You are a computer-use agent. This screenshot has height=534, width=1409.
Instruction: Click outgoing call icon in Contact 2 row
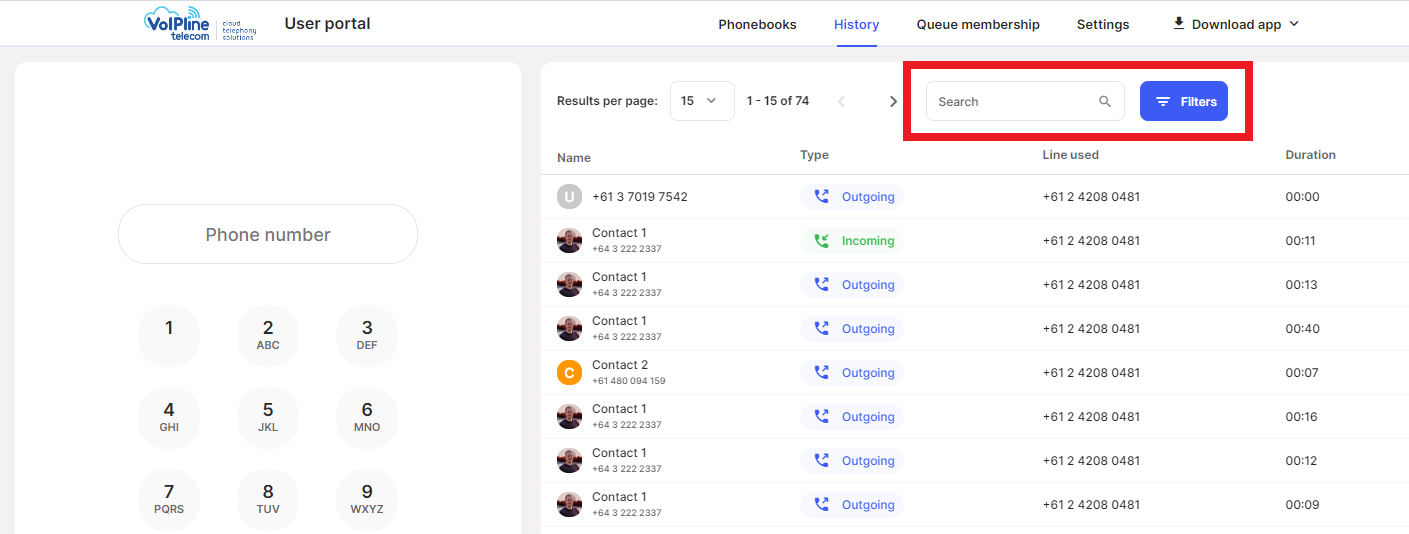pyautogui.click(x=822, y=373)
